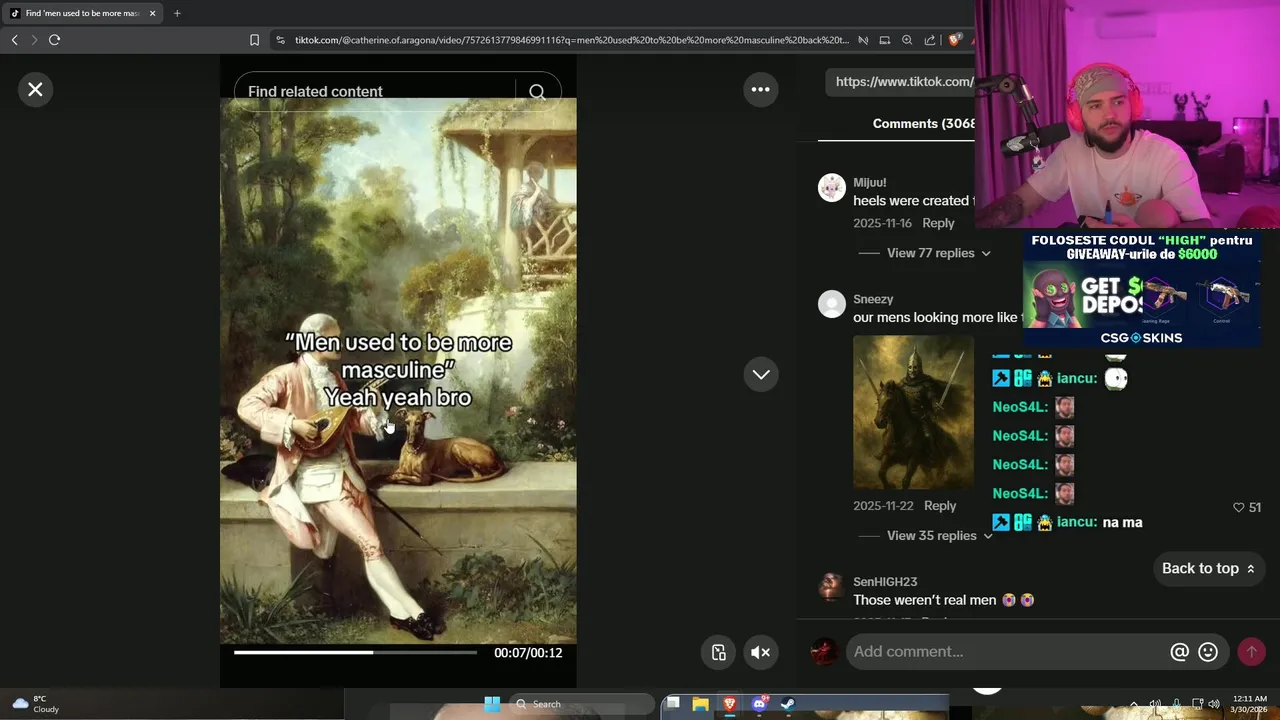Close the TikTok video viewer

point(35,90)
